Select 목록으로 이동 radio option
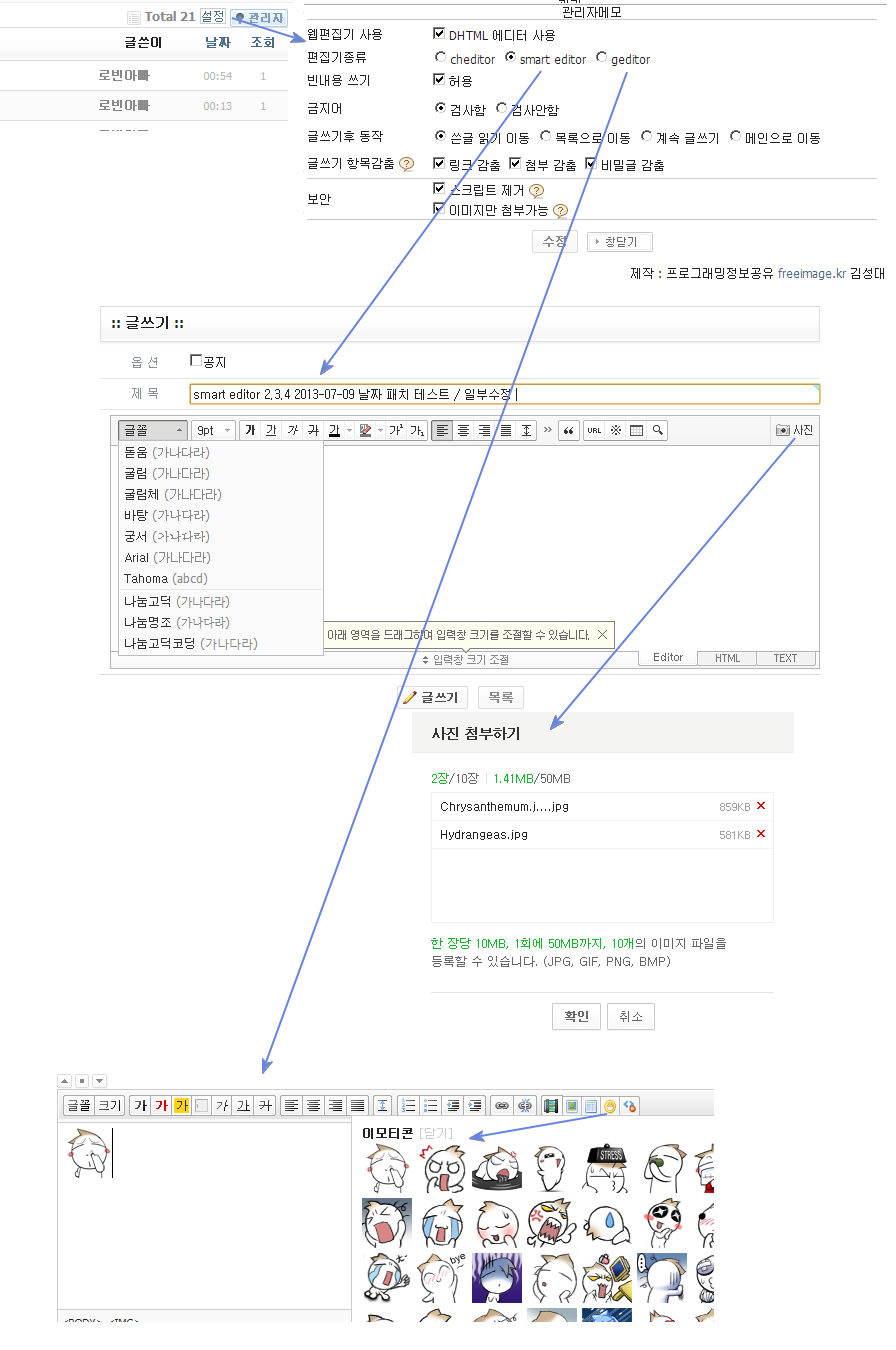Image resolution: width=896 pixels, height=1350 pixels. point(545,136)
